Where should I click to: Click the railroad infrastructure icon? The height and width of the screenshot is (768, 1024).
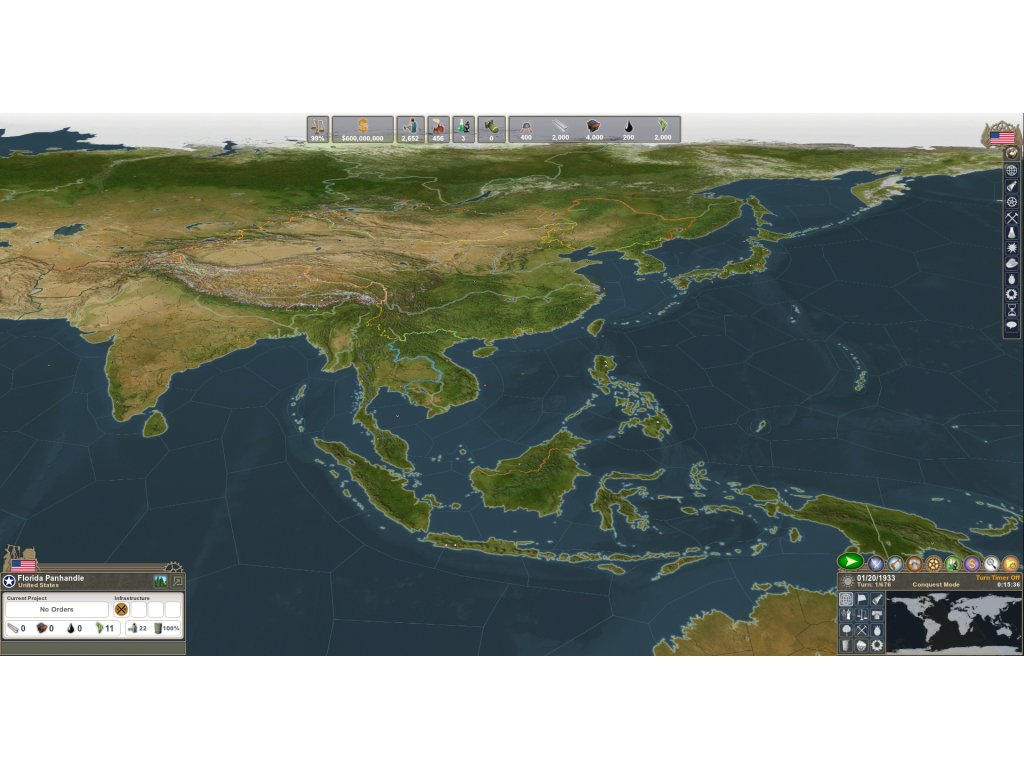coord(122,609)
